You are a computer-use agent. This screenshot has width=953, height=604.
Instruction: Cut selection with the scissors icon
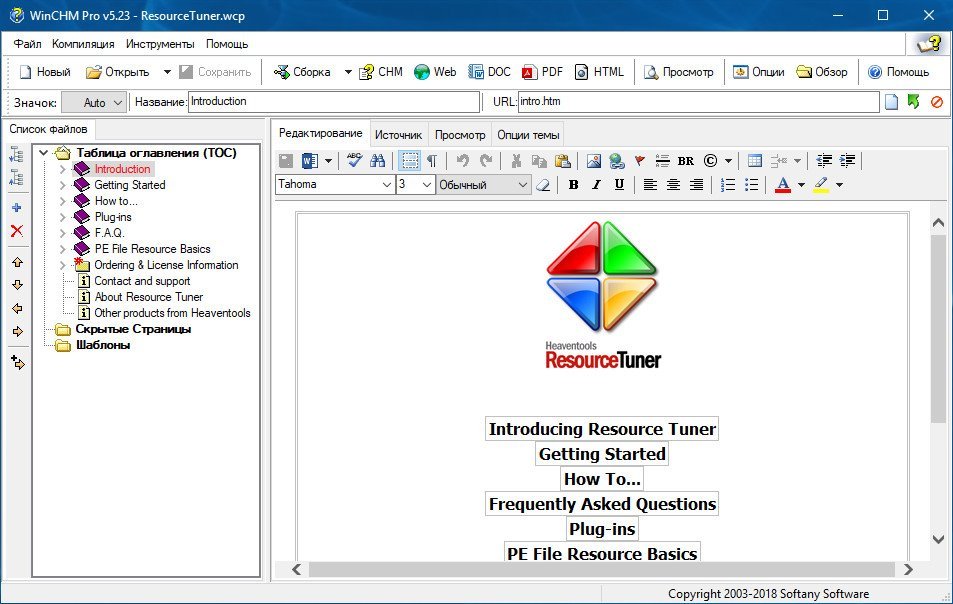tap(516, 160)
